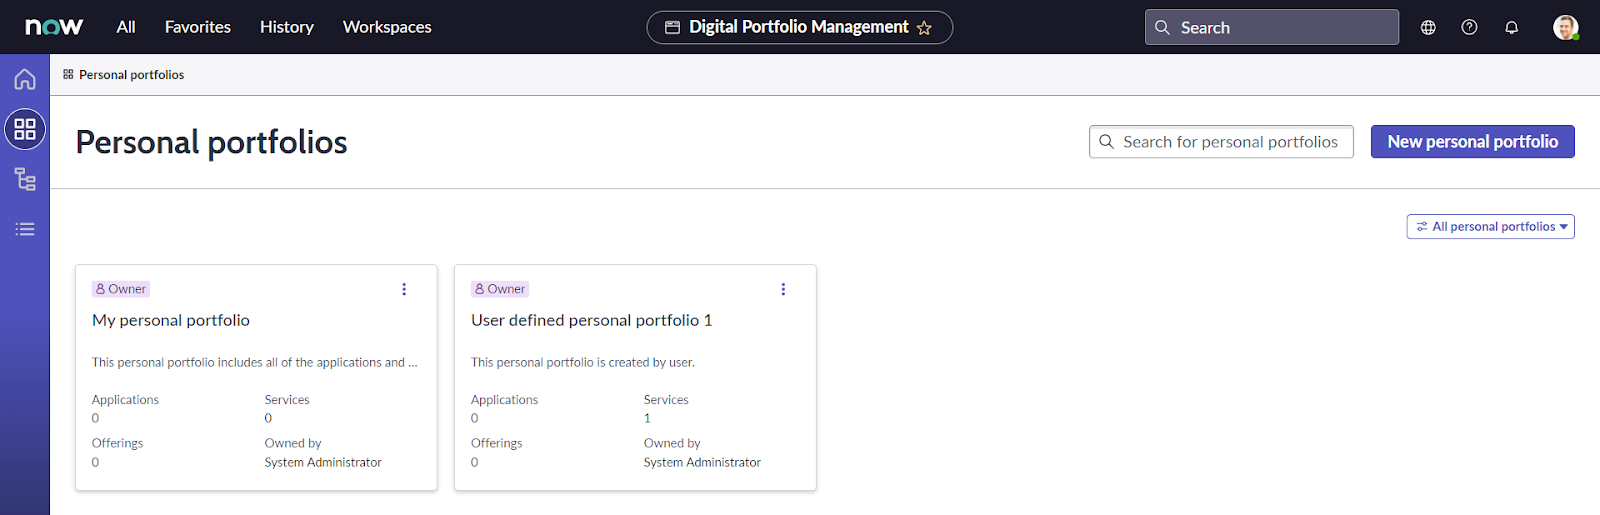The height and width of the screenshot is (515, 1600).
Task: Favorite Digital Portfolio Management with star
Action: (924, 28)
